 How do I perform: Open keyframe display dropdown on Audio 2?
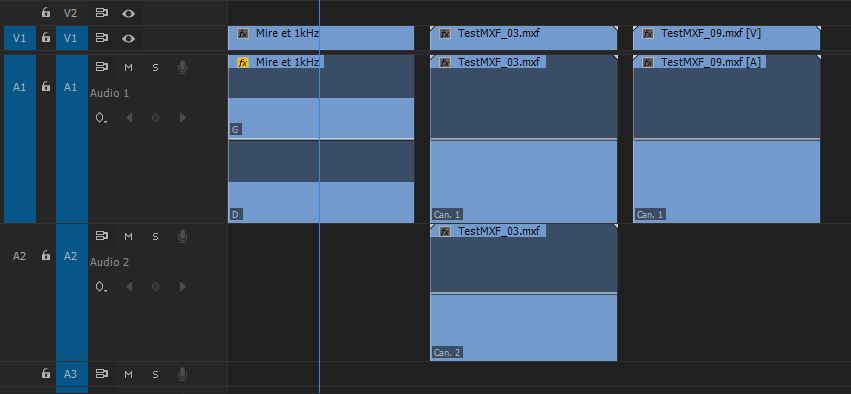[101, 287]
